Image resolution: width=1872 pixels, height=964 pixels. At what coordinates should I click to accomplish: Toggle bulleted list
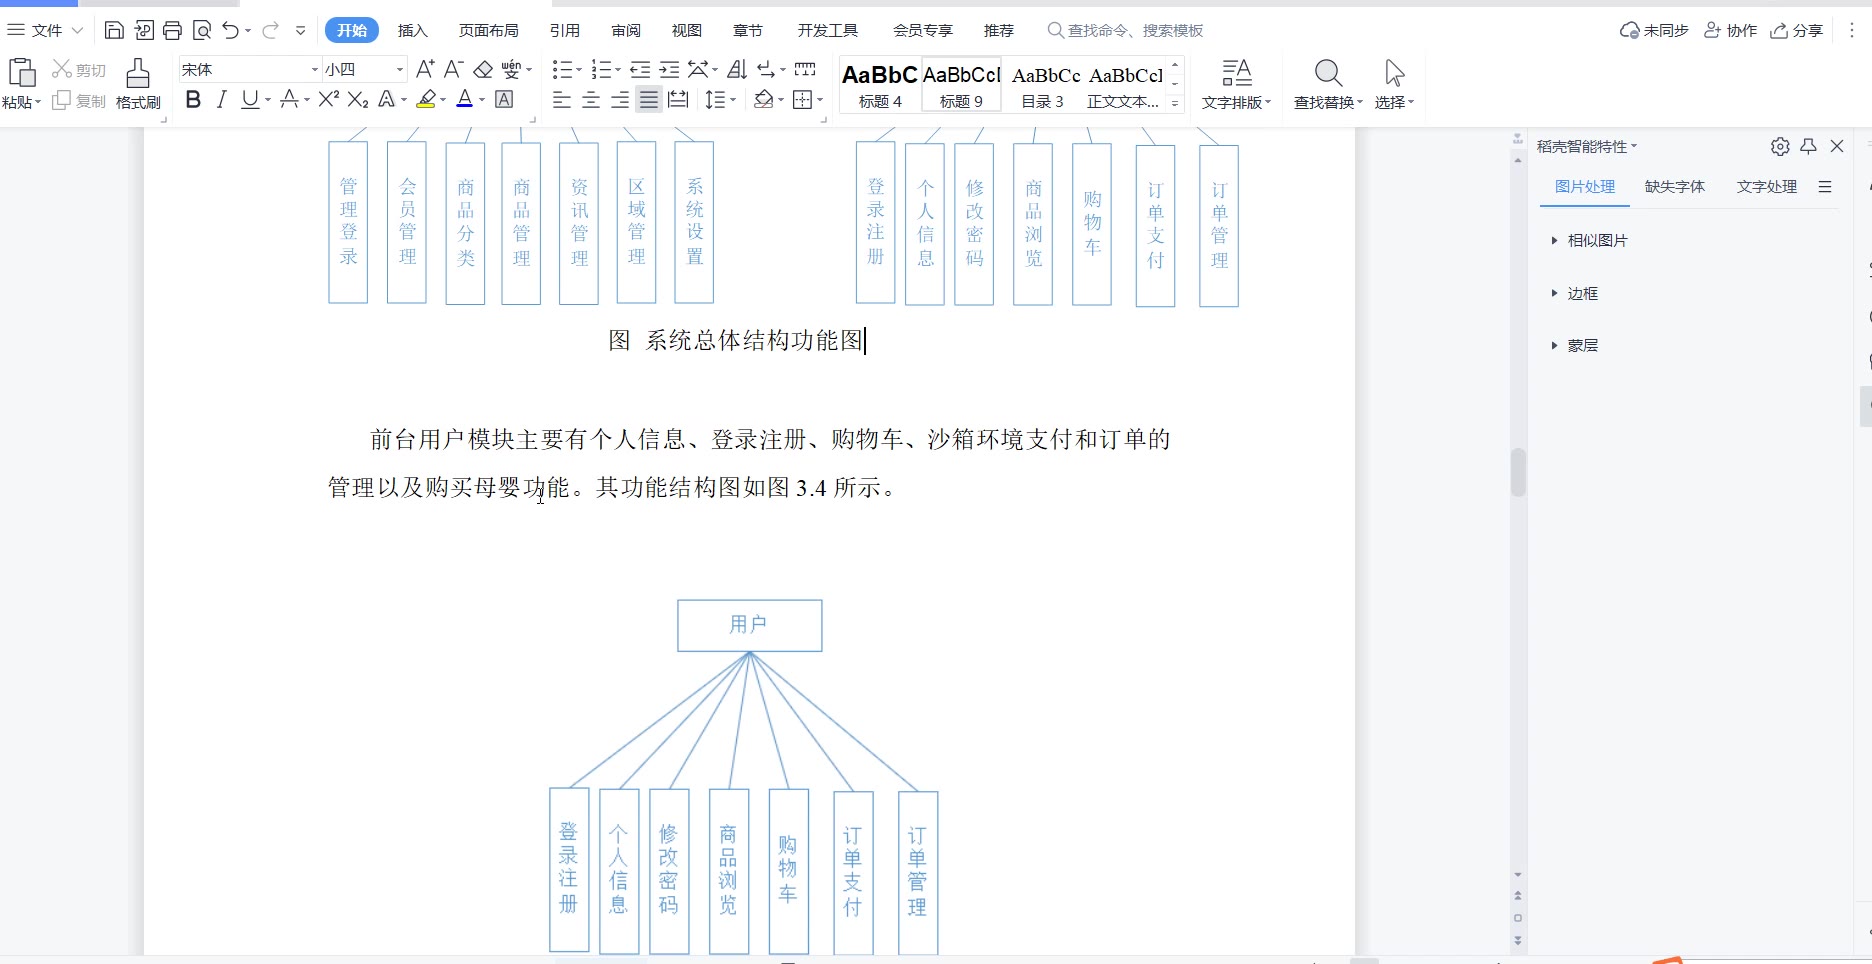562,69
